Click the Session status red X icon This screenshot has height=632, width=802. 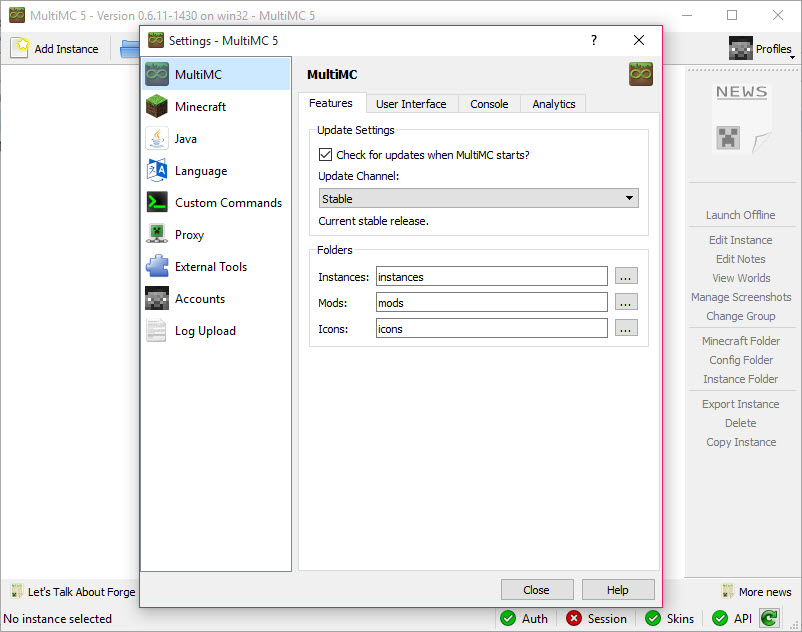pos(574,618)
